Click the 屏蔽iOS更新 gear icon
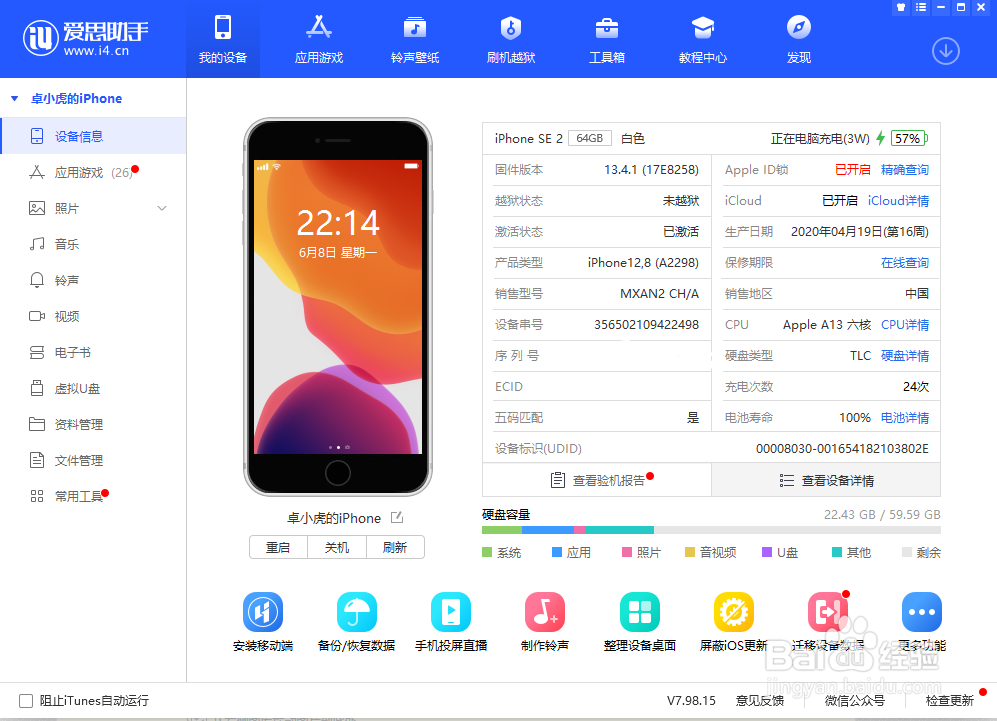 pos(734,612)
